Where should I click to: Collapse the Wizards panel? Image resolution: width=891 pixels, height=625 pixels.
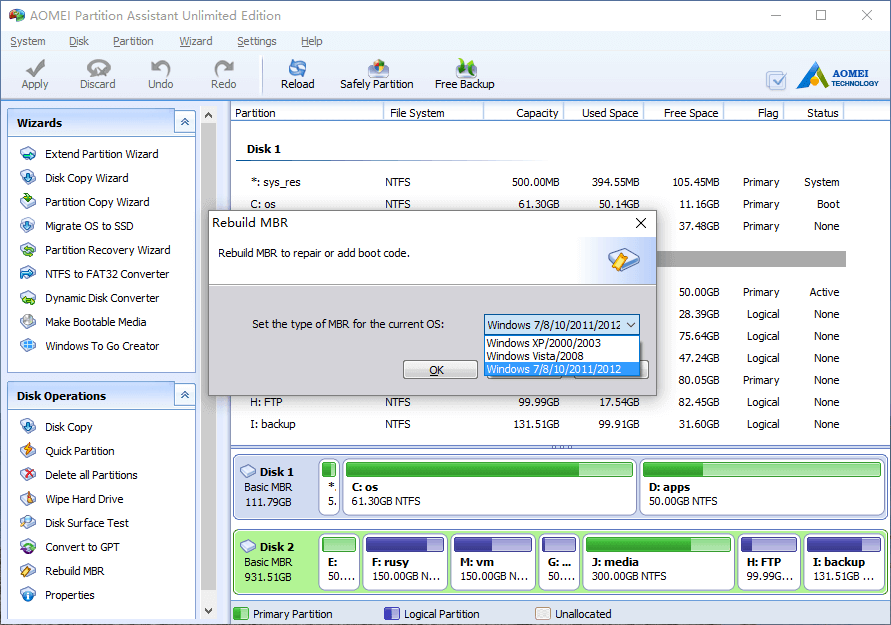185,122
